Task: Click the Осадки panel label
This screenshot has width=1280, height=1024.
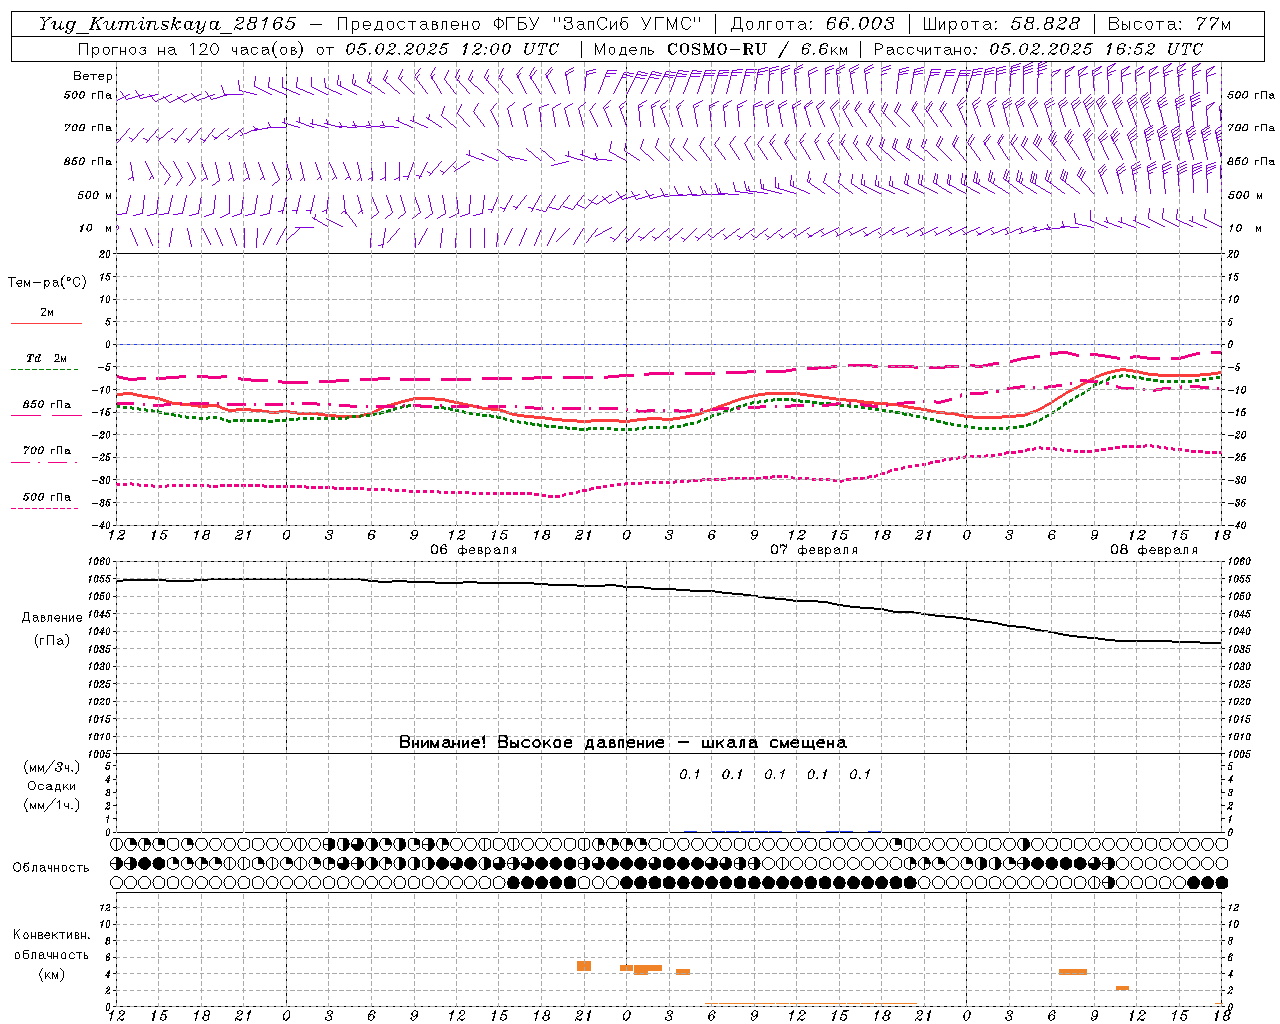Action: [52, 786]
